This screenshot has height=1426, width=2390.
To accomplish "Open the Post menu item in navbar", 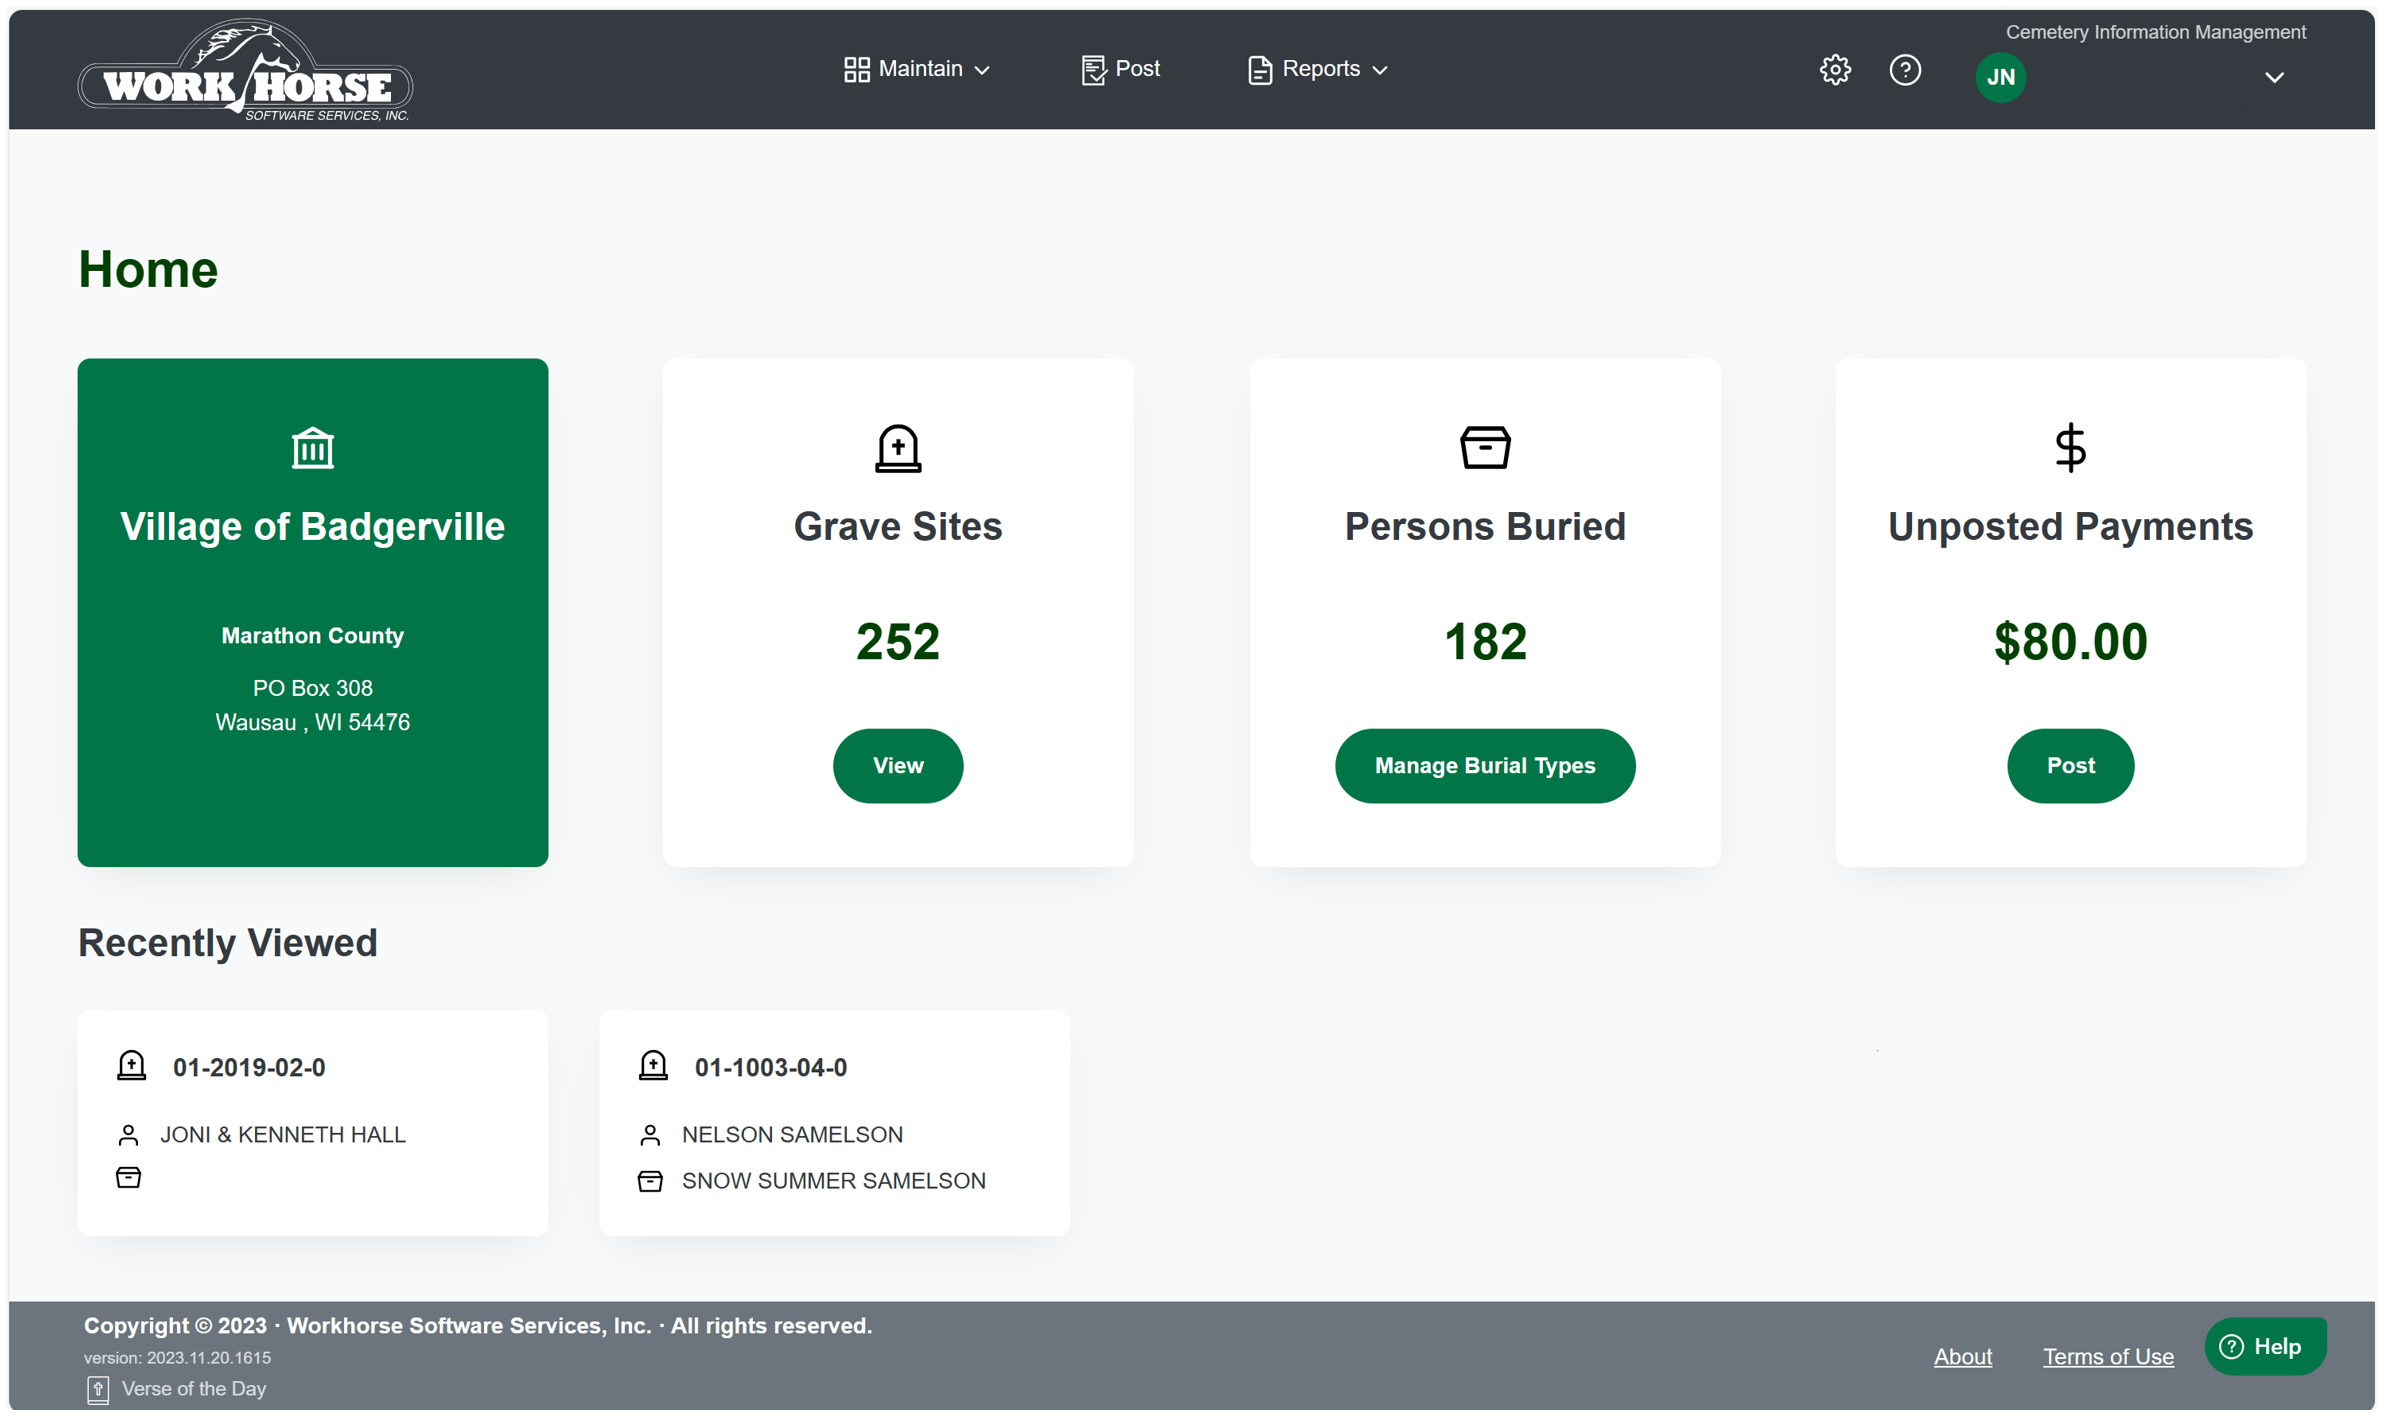I will click(1120, 69).
